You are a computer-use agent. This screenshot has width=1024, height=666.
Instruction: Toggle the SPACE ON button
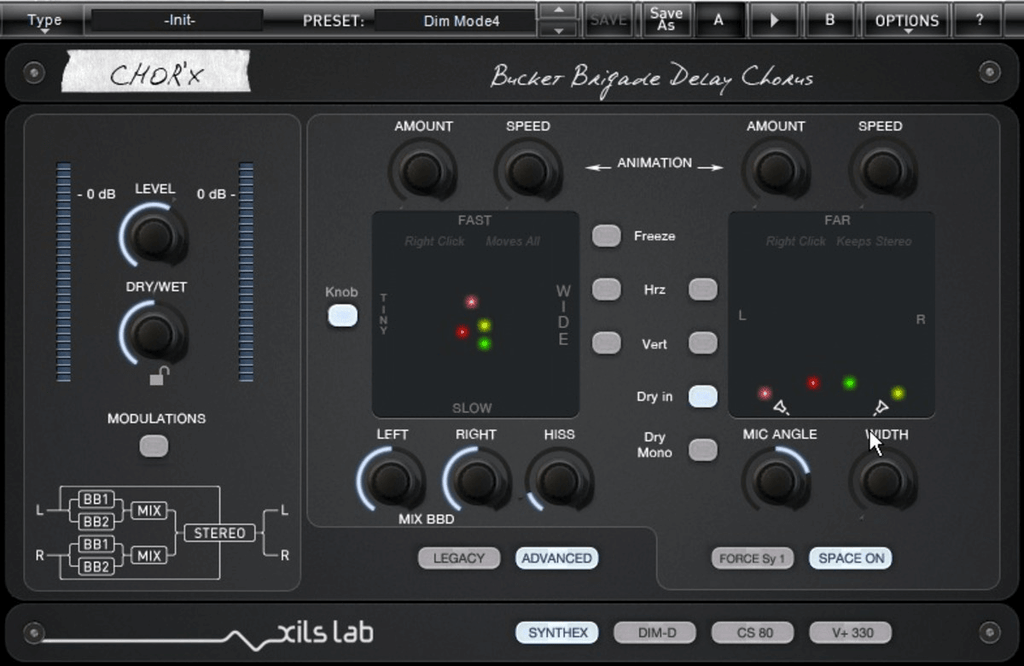coord(851,558)
